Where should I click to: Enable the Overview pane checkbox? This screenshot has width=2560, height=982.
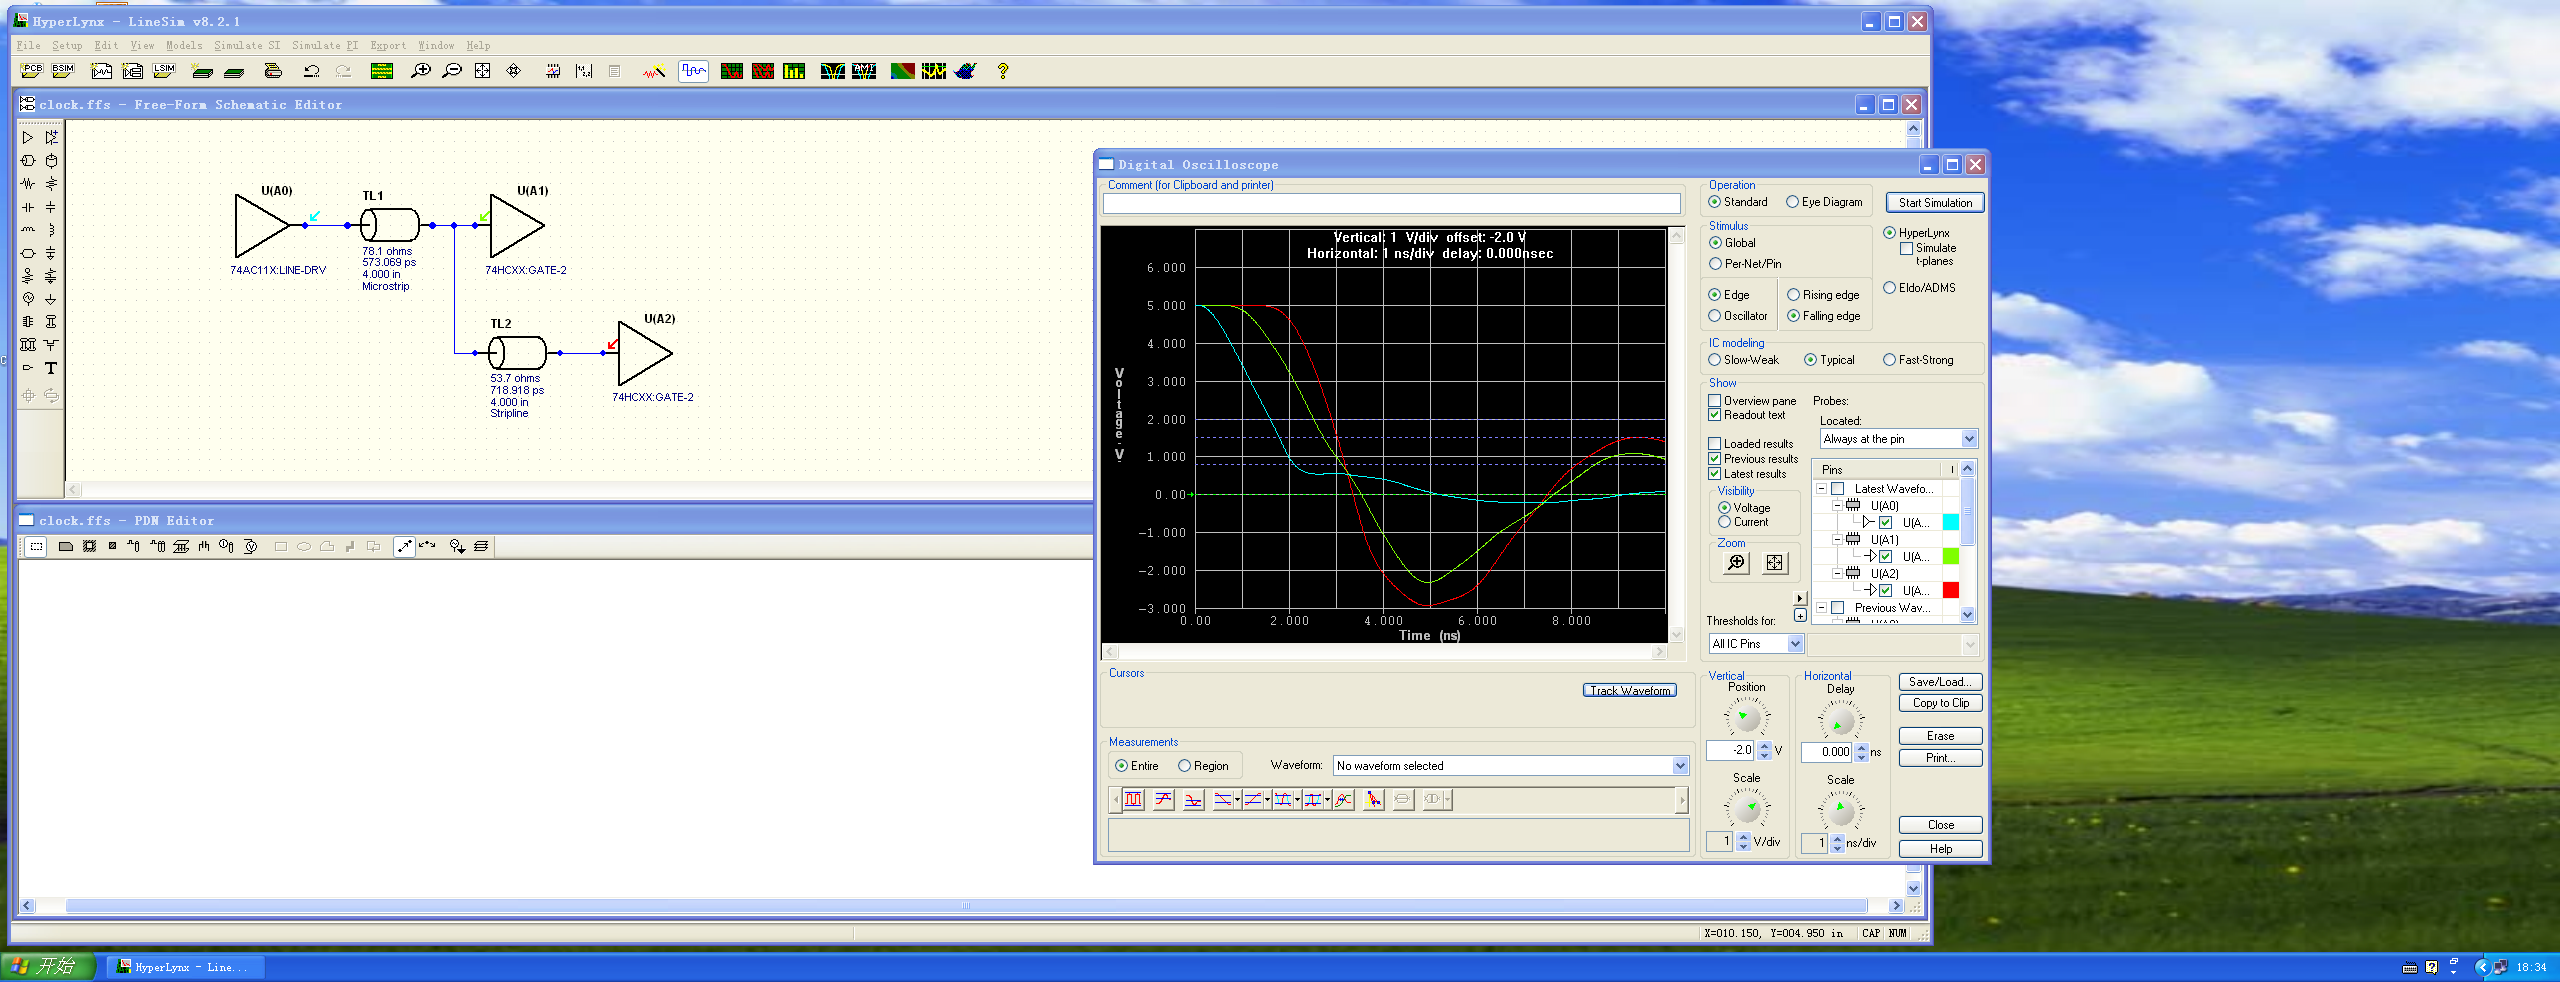pos(1714,401)
